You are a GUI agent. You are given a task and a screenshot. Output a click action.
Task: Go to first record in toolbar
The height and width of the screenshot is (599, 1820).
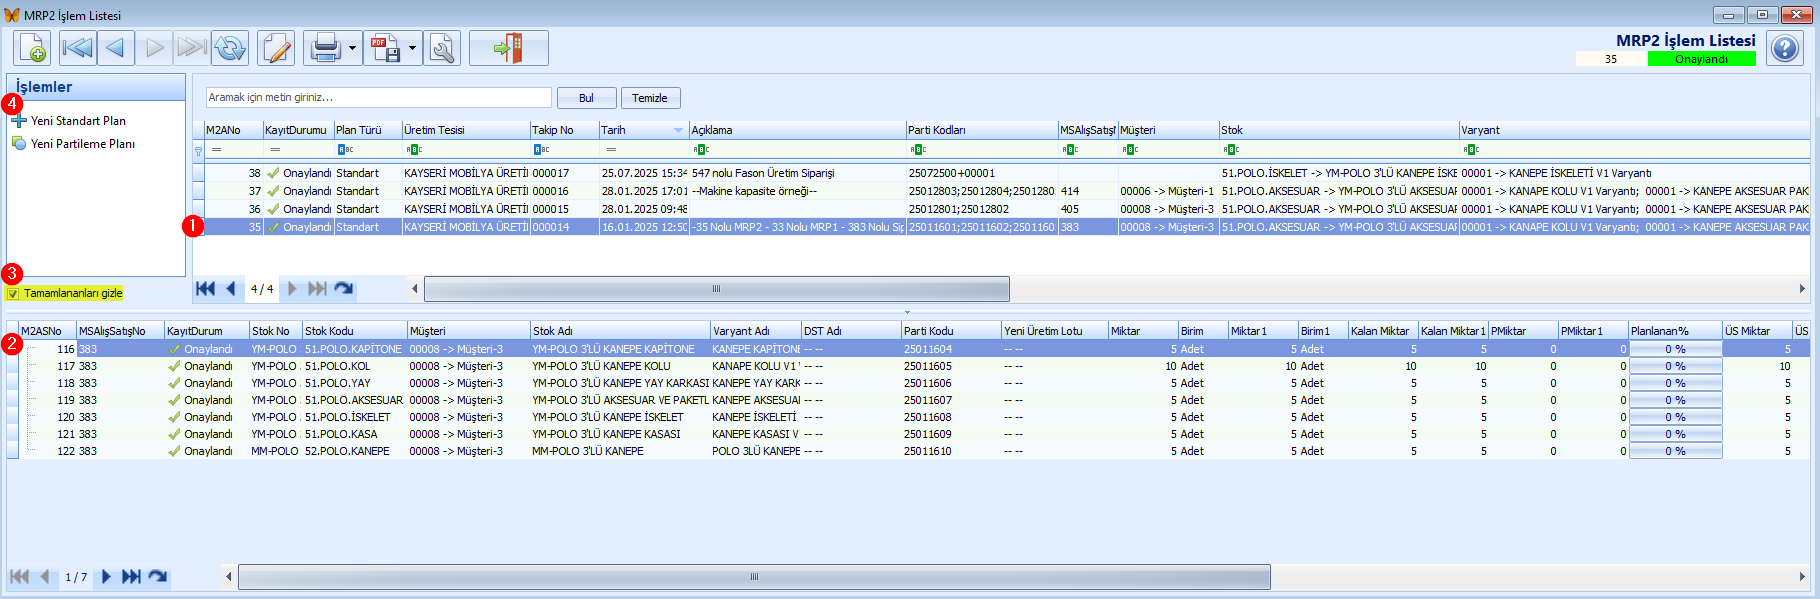(x=77, y=48)
